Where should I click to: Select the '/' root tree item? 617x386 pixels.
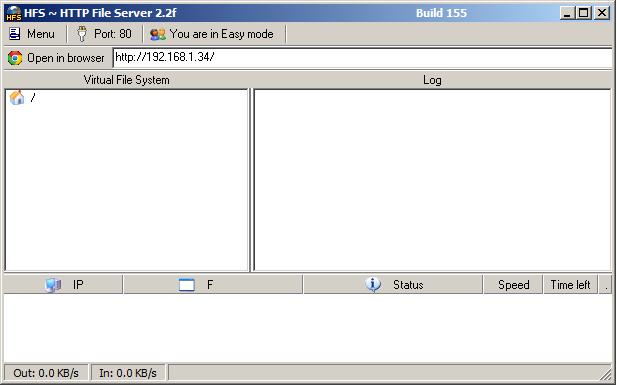click(33, 98)
